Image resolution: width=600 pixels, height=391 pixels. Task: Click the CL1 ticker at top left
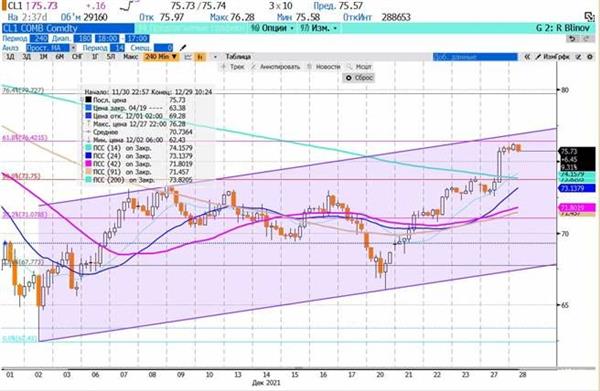(15, 6)
